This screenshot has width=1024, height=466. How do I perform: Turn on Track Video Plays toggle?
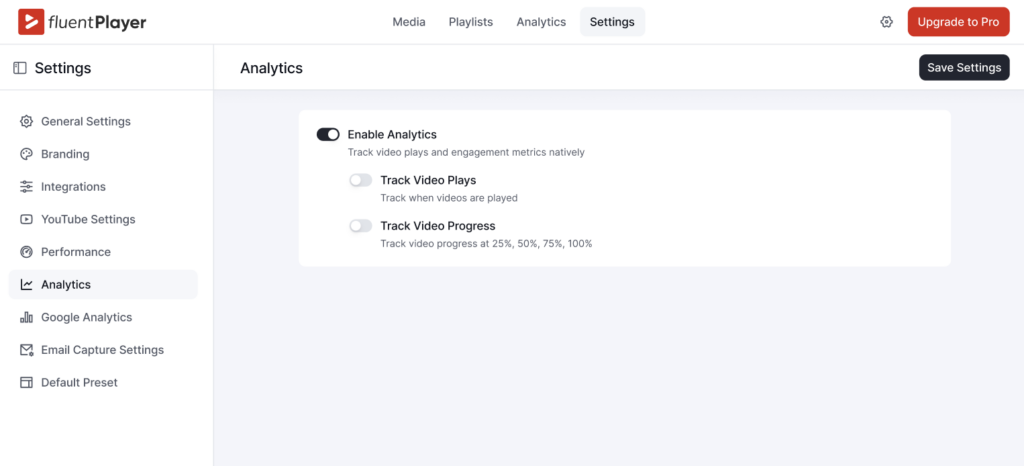(360, 180)
